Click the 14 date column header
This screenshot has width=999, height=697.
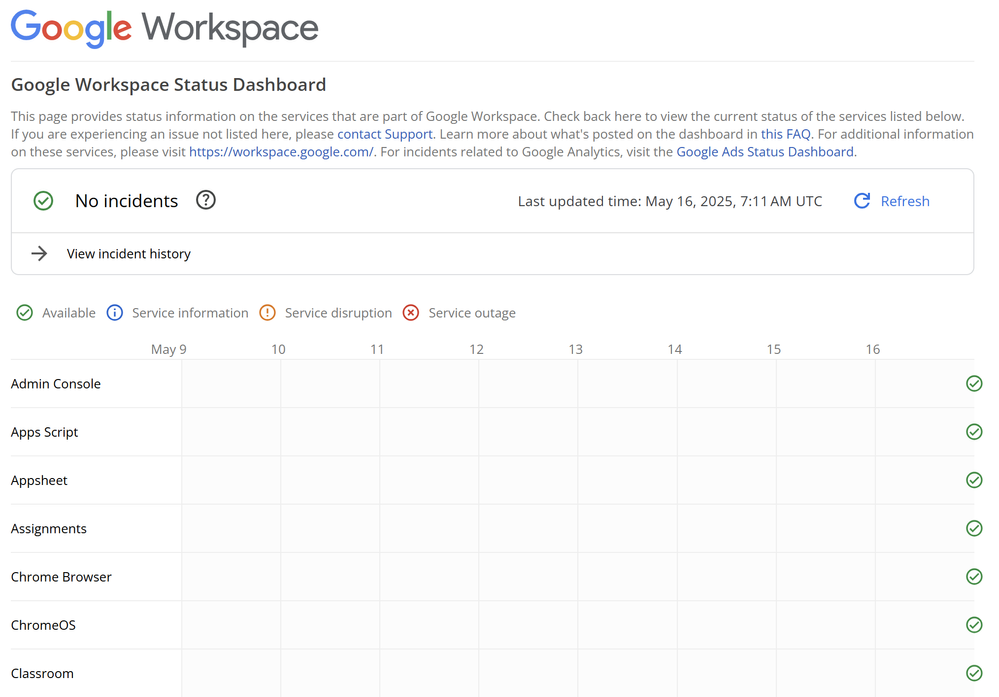pos(675,350)
